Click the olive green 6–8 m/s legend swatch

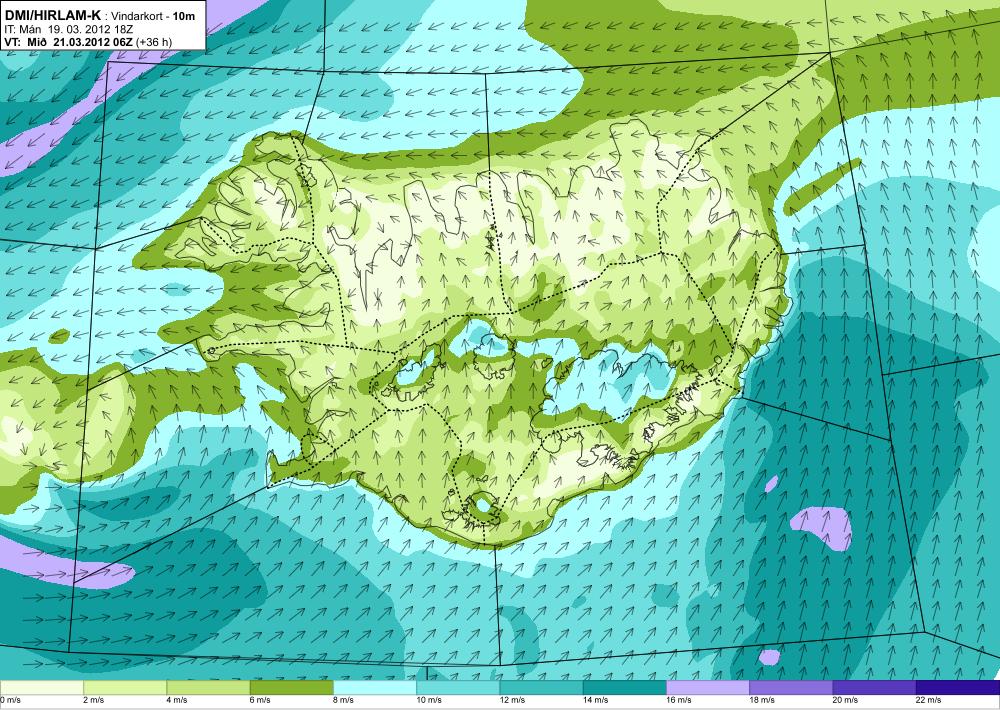coord(291,688)
